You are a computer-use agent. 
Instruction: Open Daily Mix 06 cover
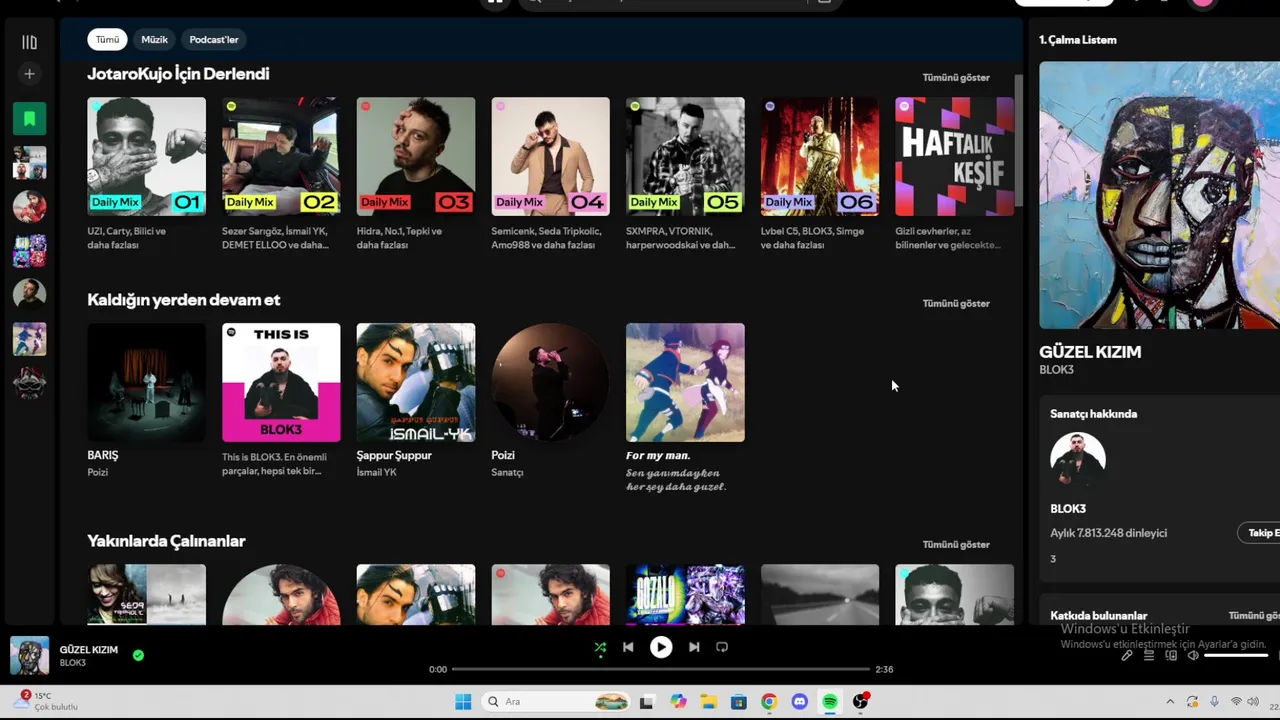tap(820, 156)
